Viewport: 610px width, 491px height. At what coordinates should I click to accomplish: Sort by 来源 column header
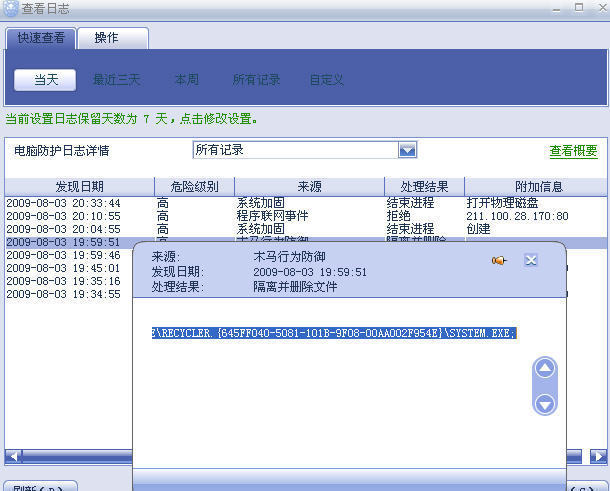click(x=309, y=187)
